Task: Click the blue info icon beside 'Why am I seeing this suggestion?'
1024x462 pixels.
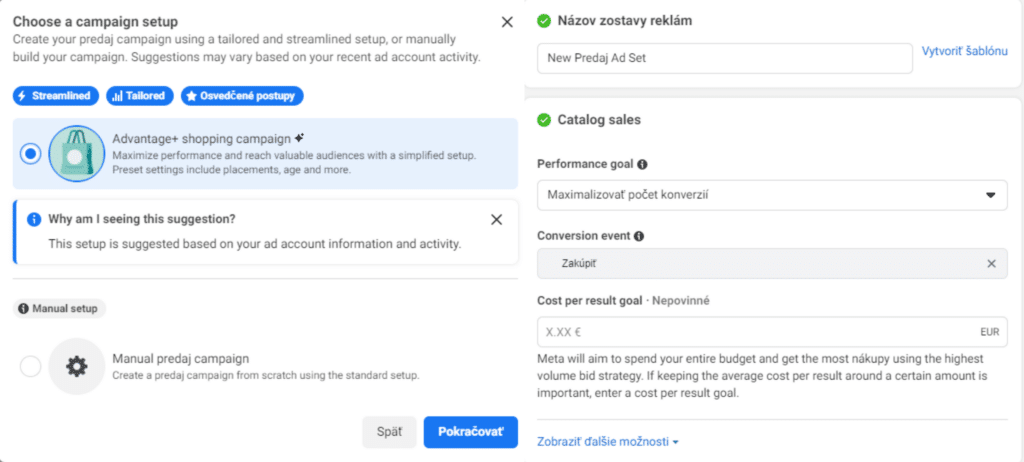Action: [x=34, y=220]
